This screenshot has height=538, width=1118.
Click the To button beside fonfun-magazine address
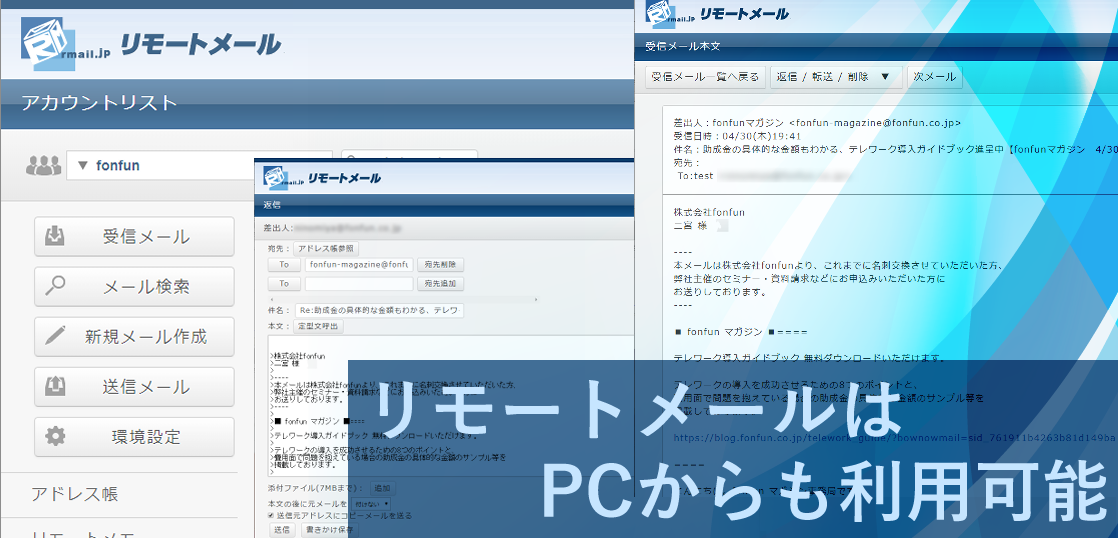[284, 265]
